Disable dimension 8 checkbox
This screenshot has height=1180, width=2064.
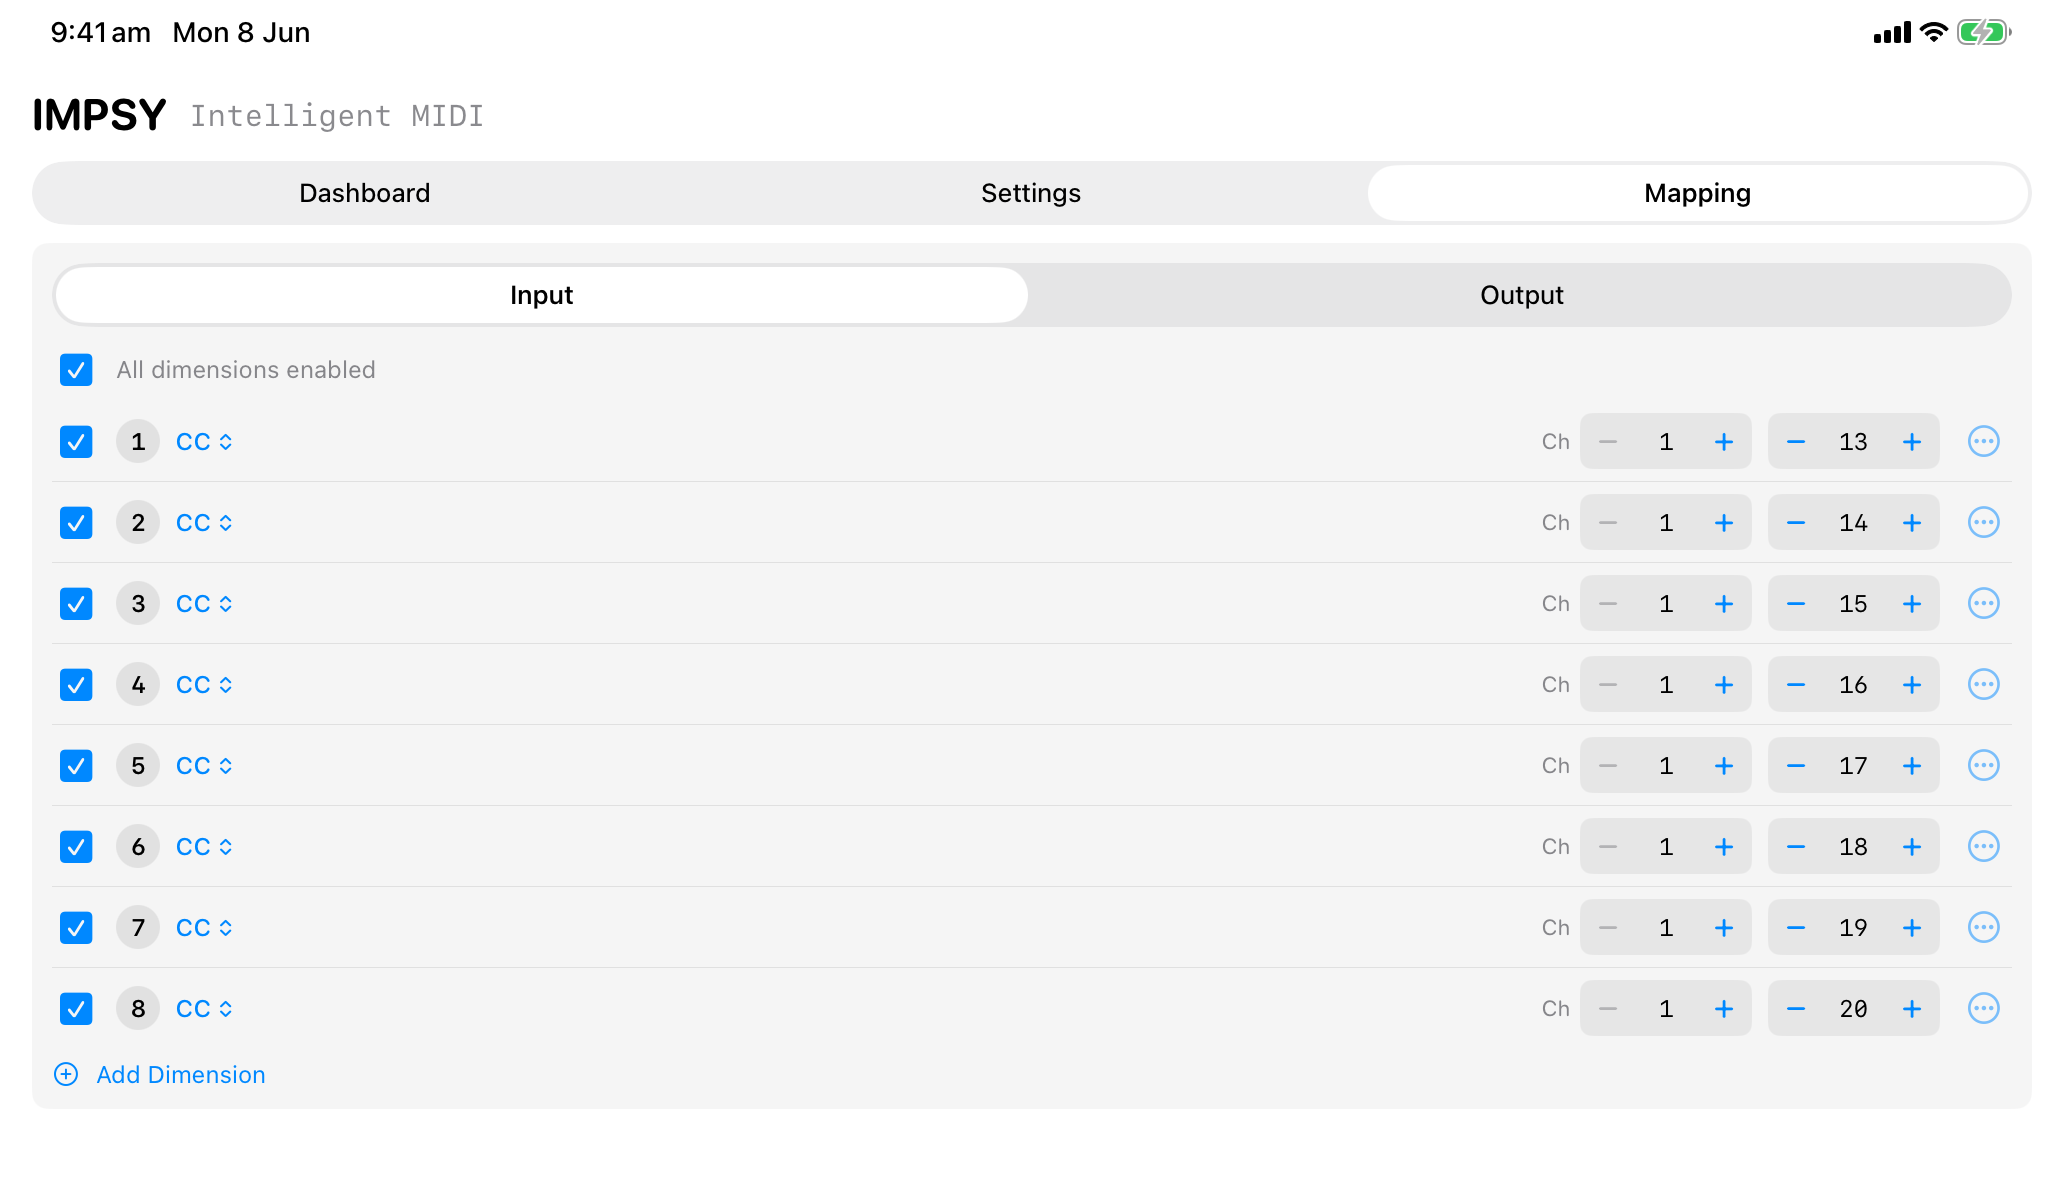click(x=76, y=1008)
